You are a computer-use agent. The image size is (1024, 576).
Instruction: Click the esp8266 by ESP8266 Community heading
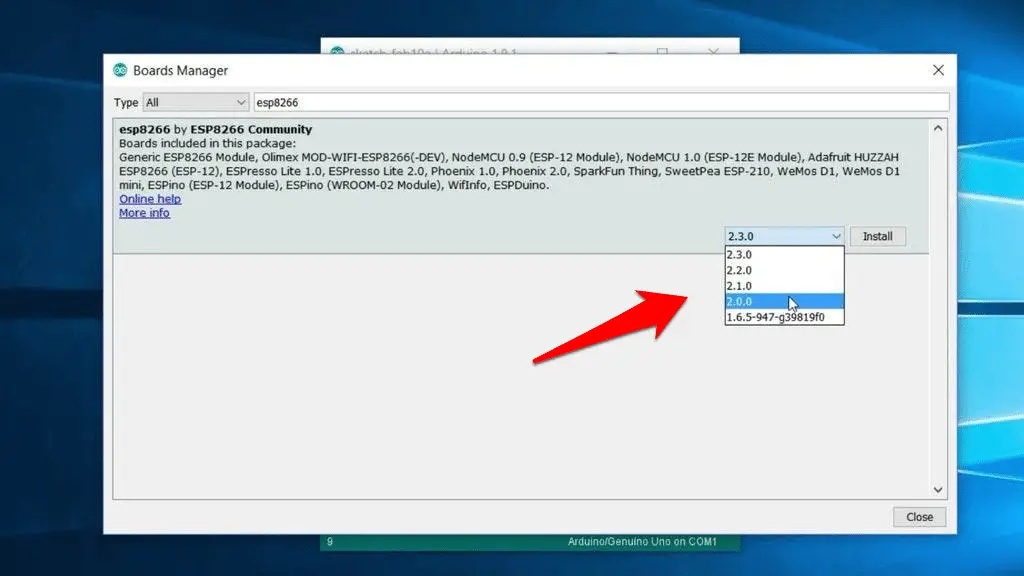point(216,129)
